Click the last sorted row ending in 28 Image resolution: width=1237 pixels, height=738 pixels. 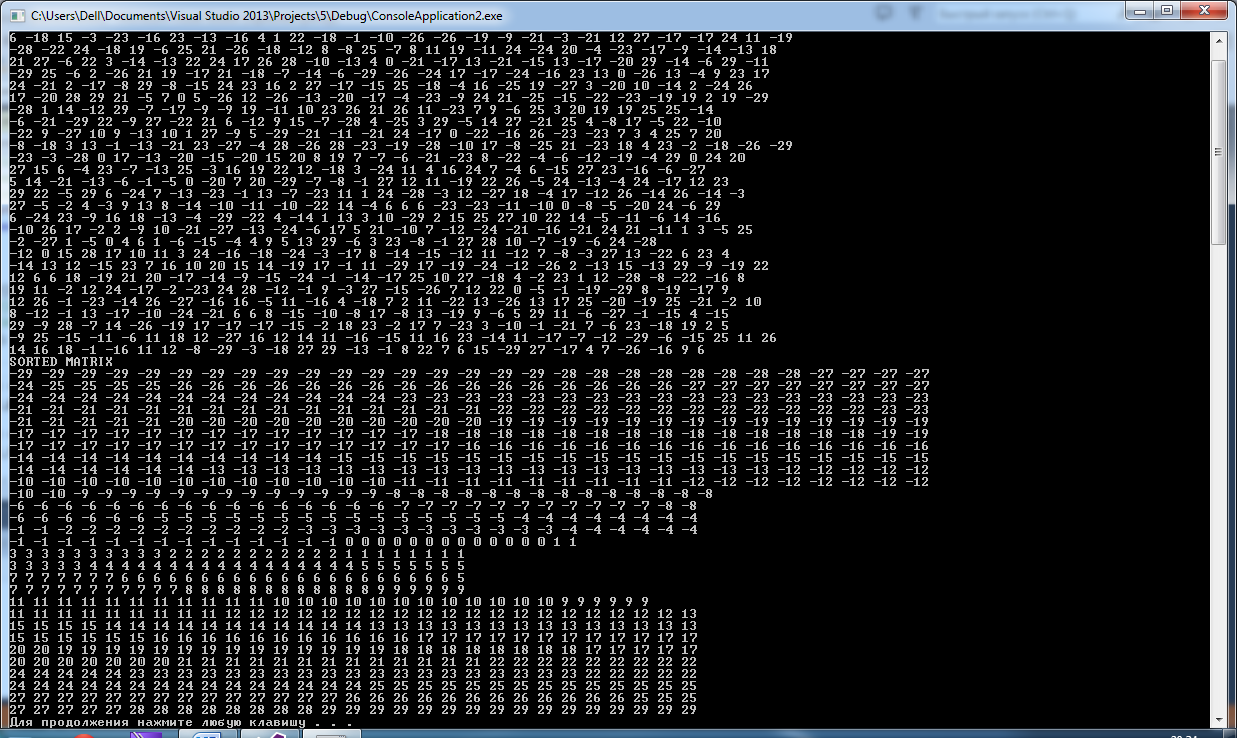click(353, 710)
